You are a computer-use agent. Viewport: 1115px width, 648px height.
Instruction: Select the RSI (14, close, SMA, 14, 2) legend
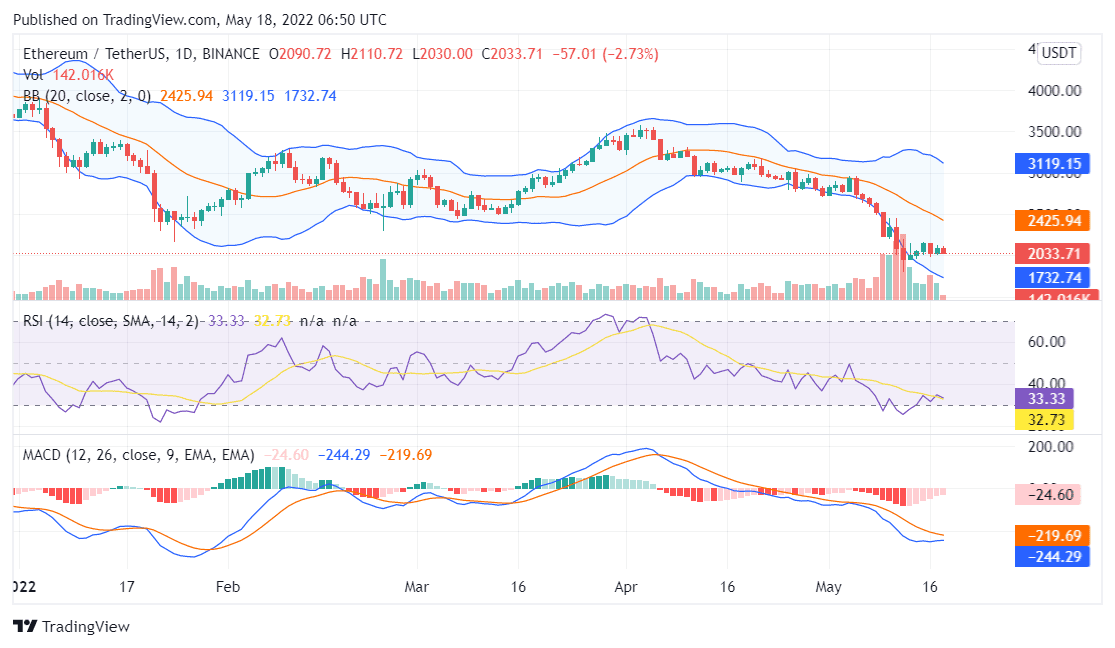click(111, 322)
